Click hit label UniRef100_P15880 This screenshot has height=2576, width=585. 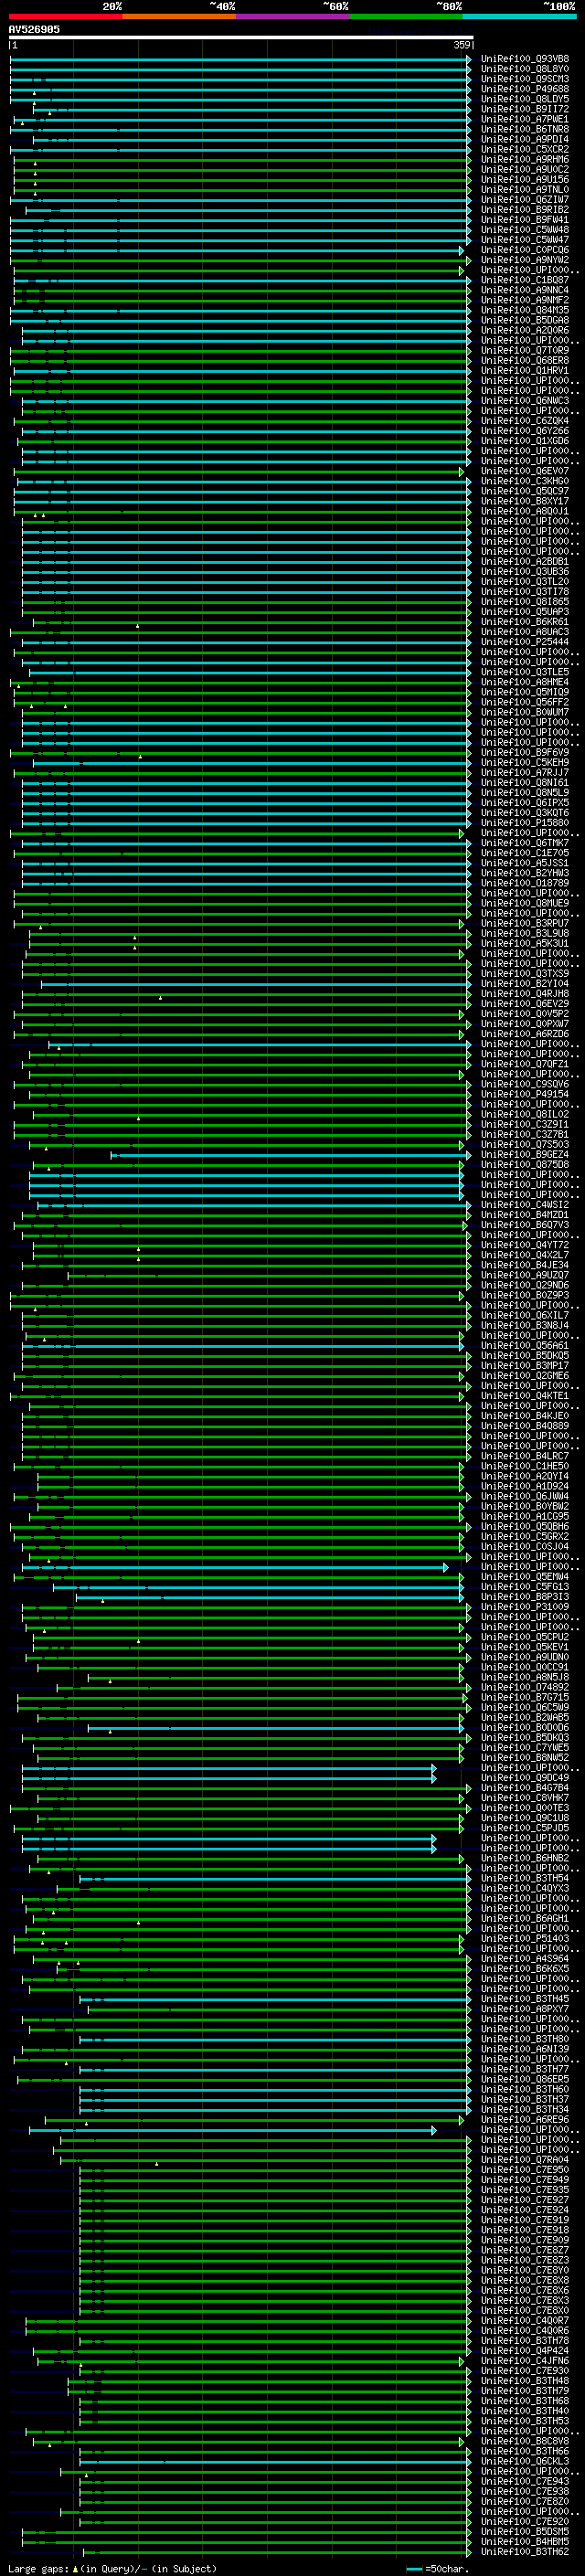click(x=525, y=823)
